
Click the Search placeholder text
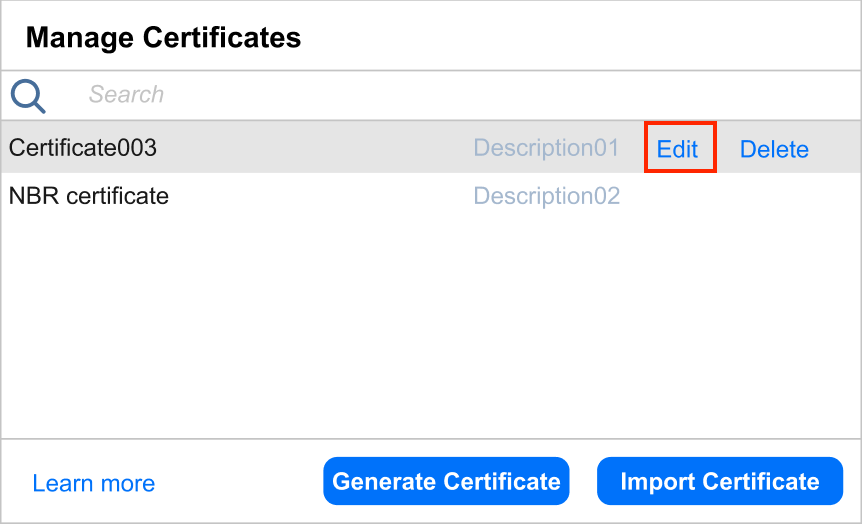tap(126, 95)
